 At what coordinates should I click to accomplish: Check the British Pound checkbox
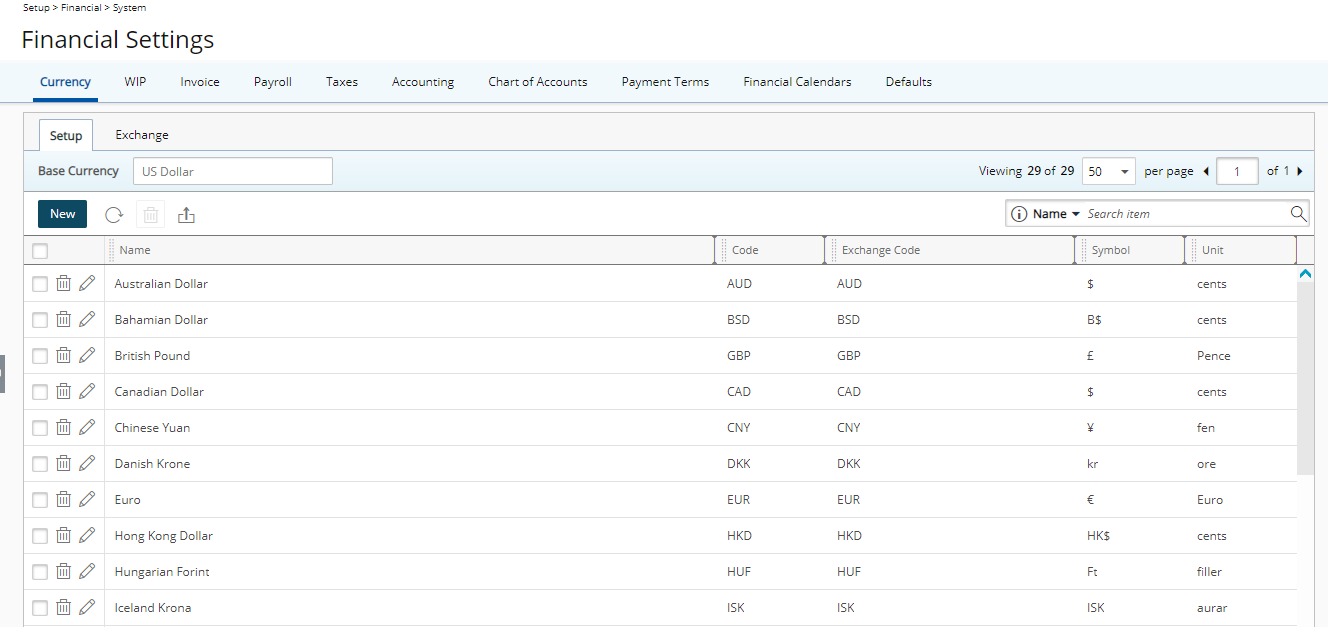tap(40, 356)
